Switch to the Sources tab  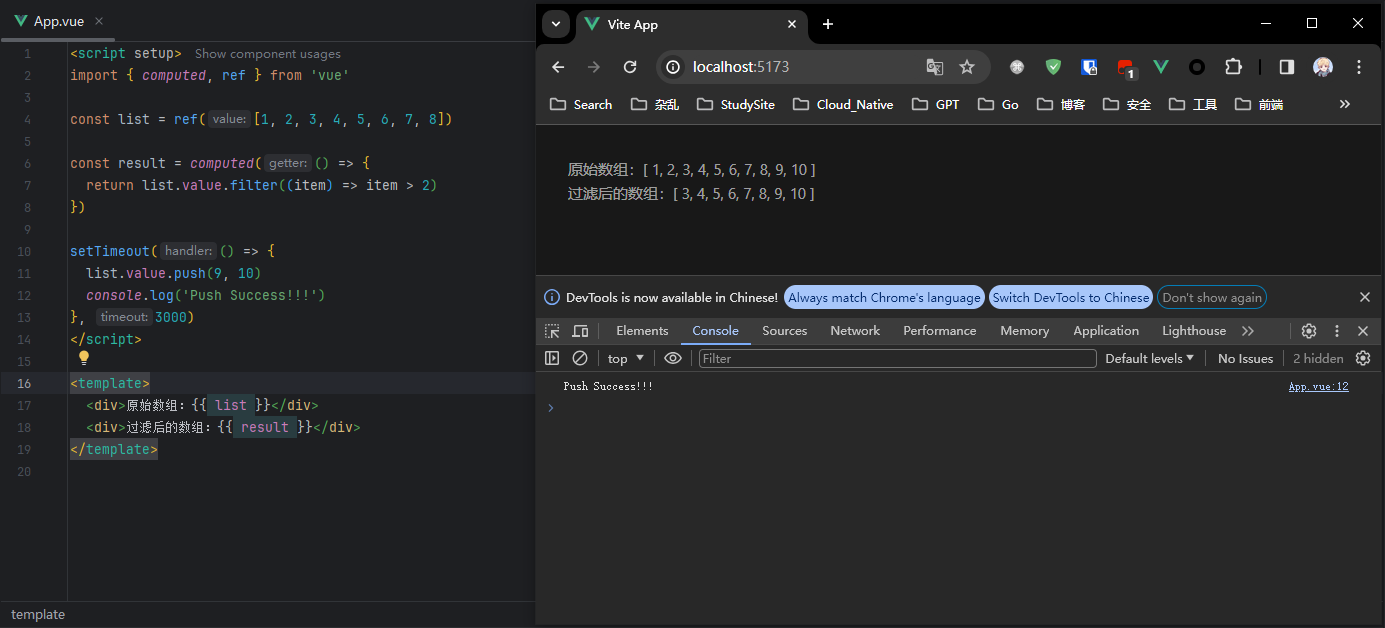tap(785, 331)
